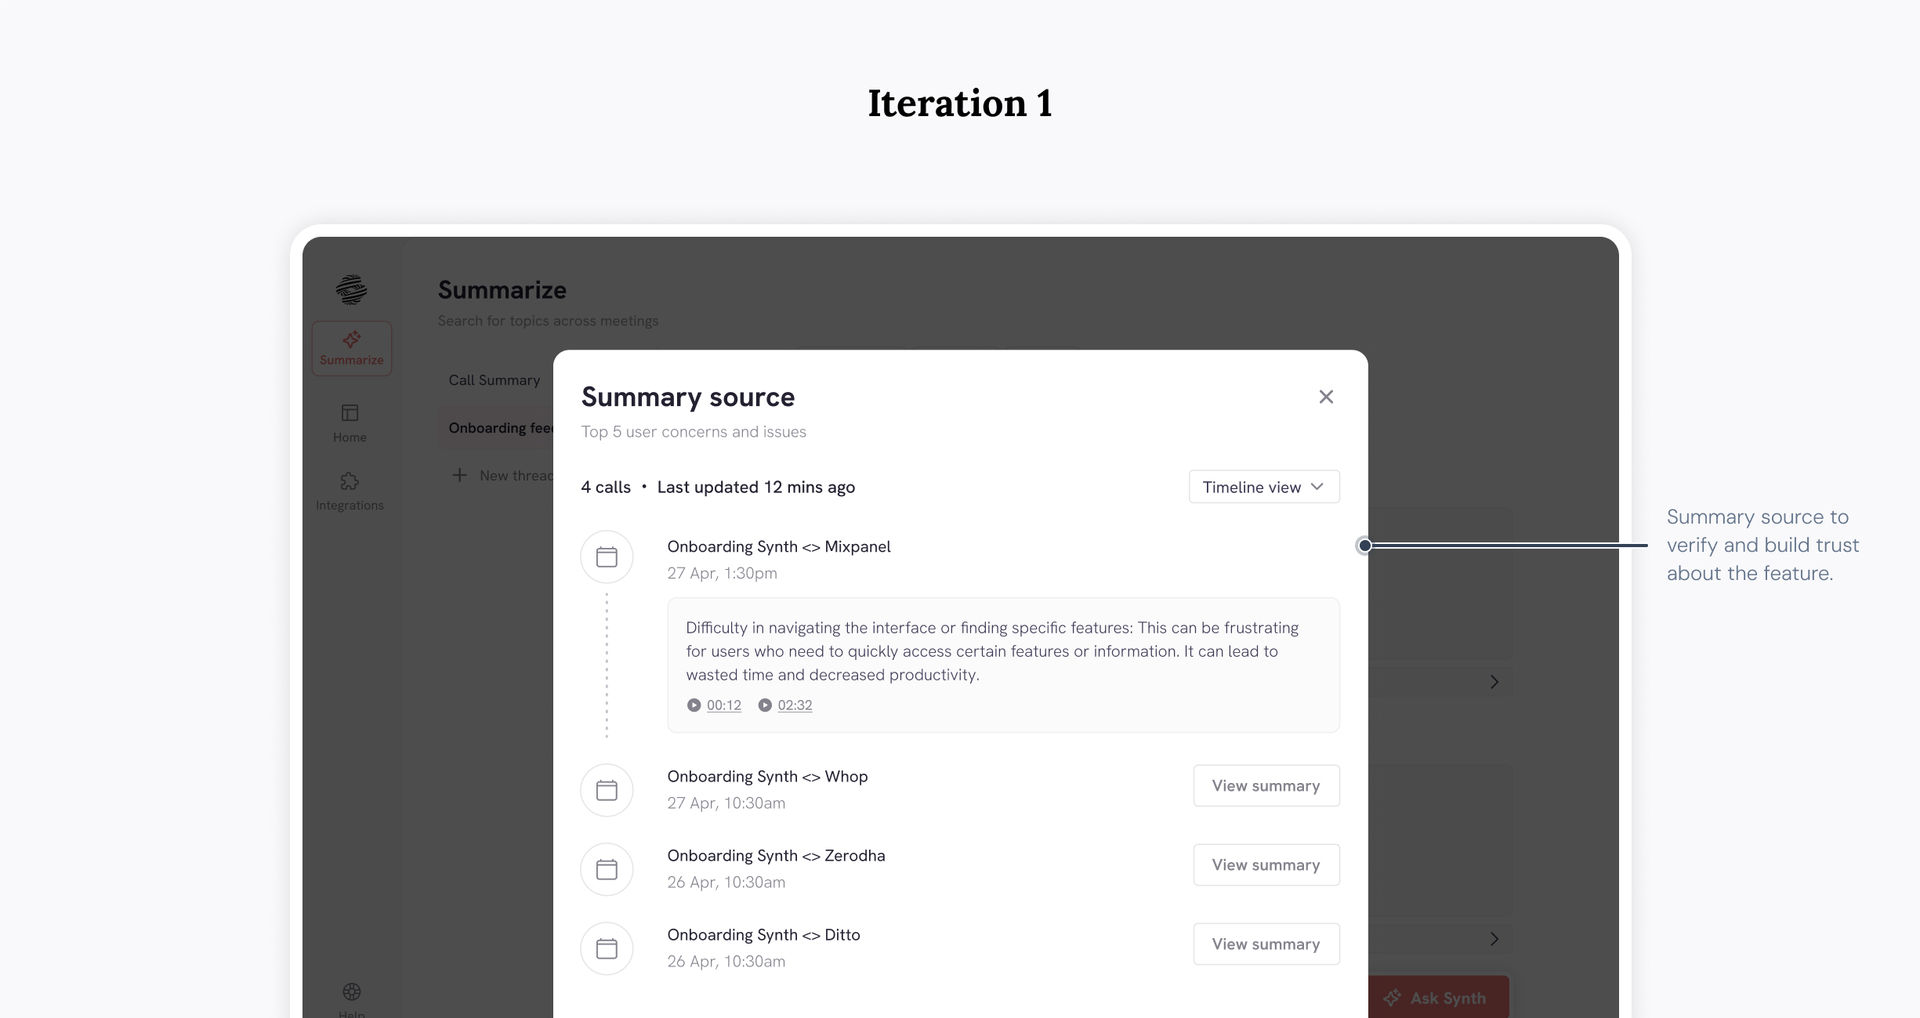The image size is (1920, 1018).
Task: Click the lower right-chevron behind the dialog
Action: click(1494, 939)
